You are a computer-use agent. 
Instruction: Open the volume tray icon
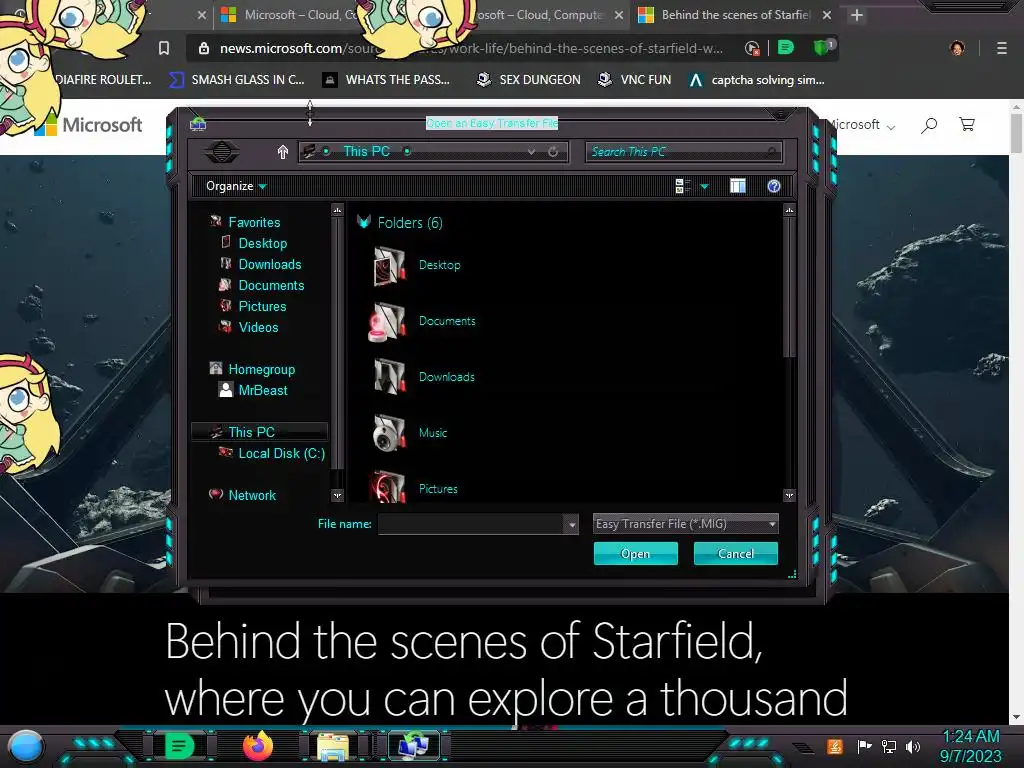click(x=914, y=746)
